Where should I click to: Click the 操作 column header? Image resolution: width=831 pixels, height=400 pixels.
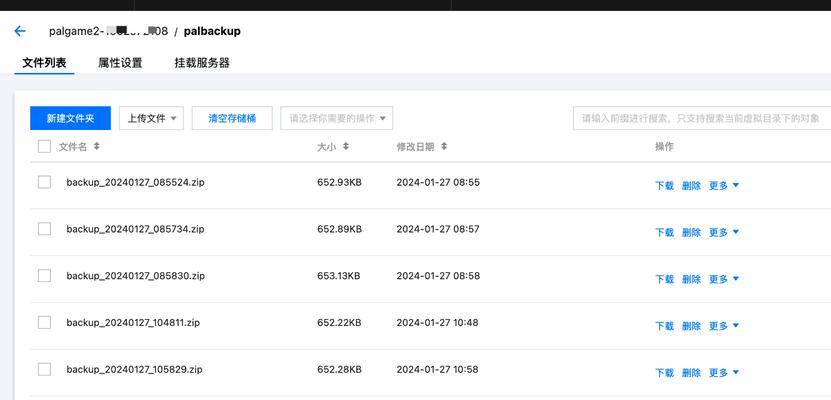coord(664,147)
